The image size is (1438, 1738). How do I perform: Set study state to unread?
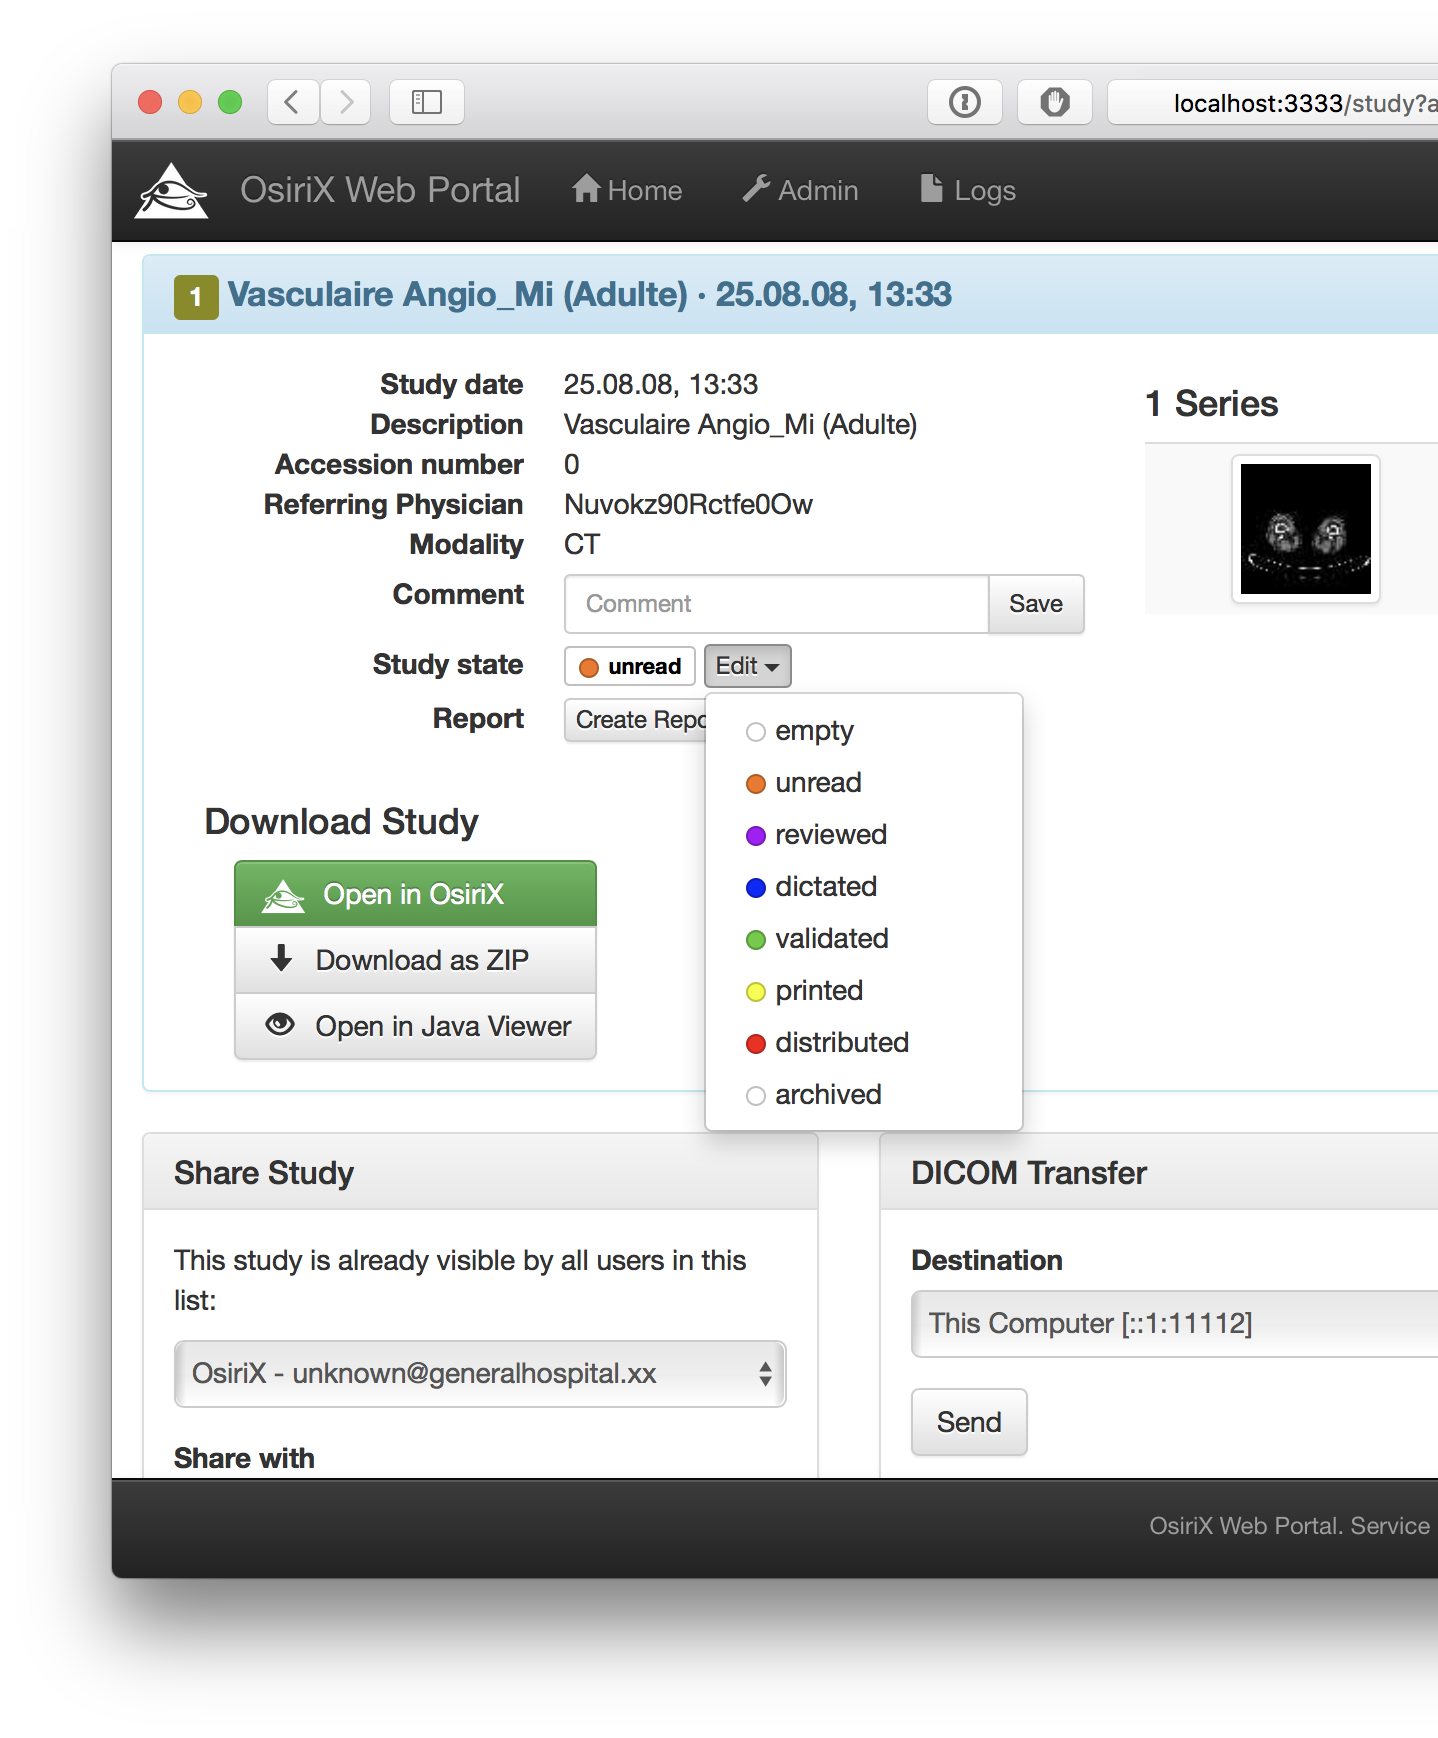click(864, 783)
